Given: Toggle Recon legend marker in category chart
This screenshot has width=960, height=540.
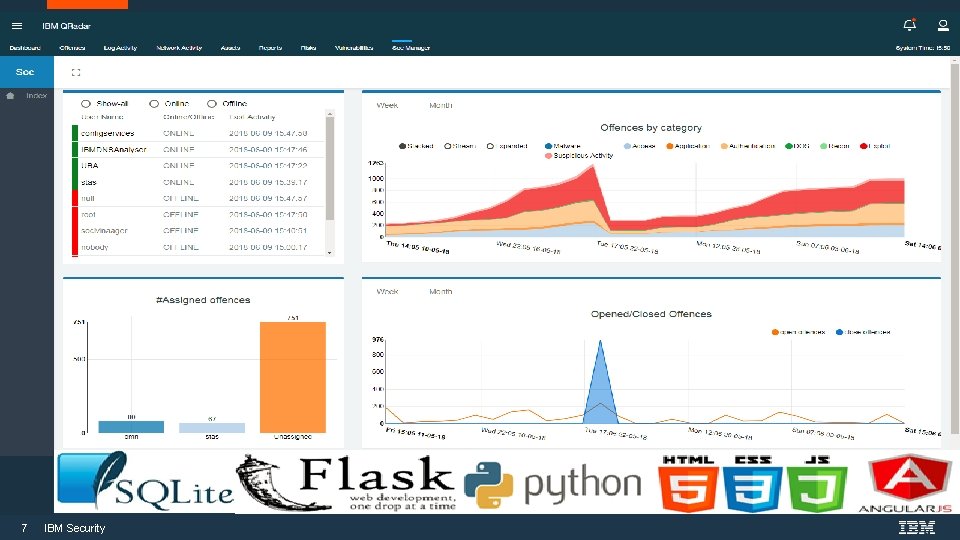Looking at the screenshot, I should pyautogui.click(x=823, y=146).
